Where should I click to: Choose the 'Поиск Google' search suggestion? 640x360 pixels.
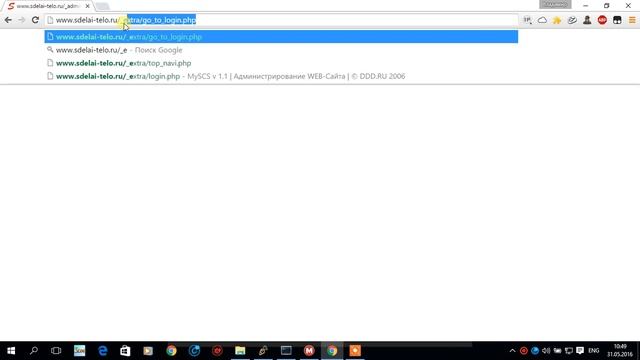tap(281, 50)
